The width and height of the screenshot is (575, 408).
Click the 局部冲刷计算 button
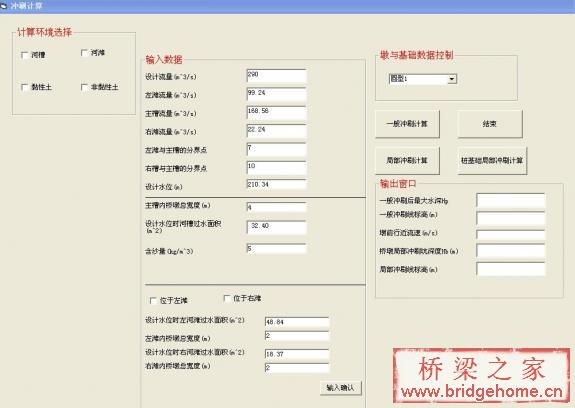click(x=407, y=161)
